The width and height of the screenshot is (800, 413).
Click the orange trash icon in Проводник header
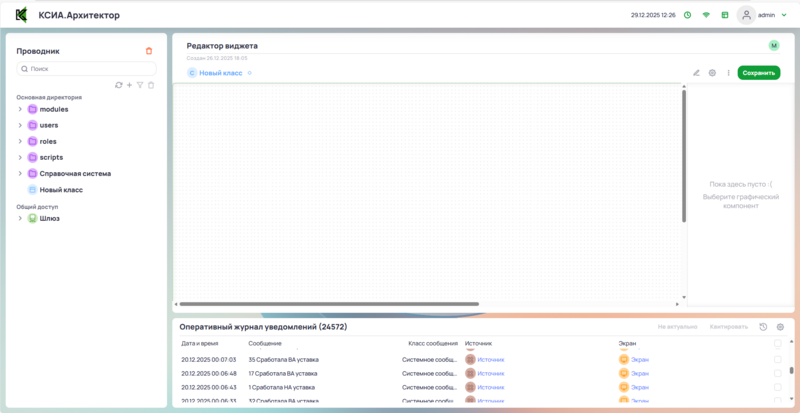coord(149,51)
